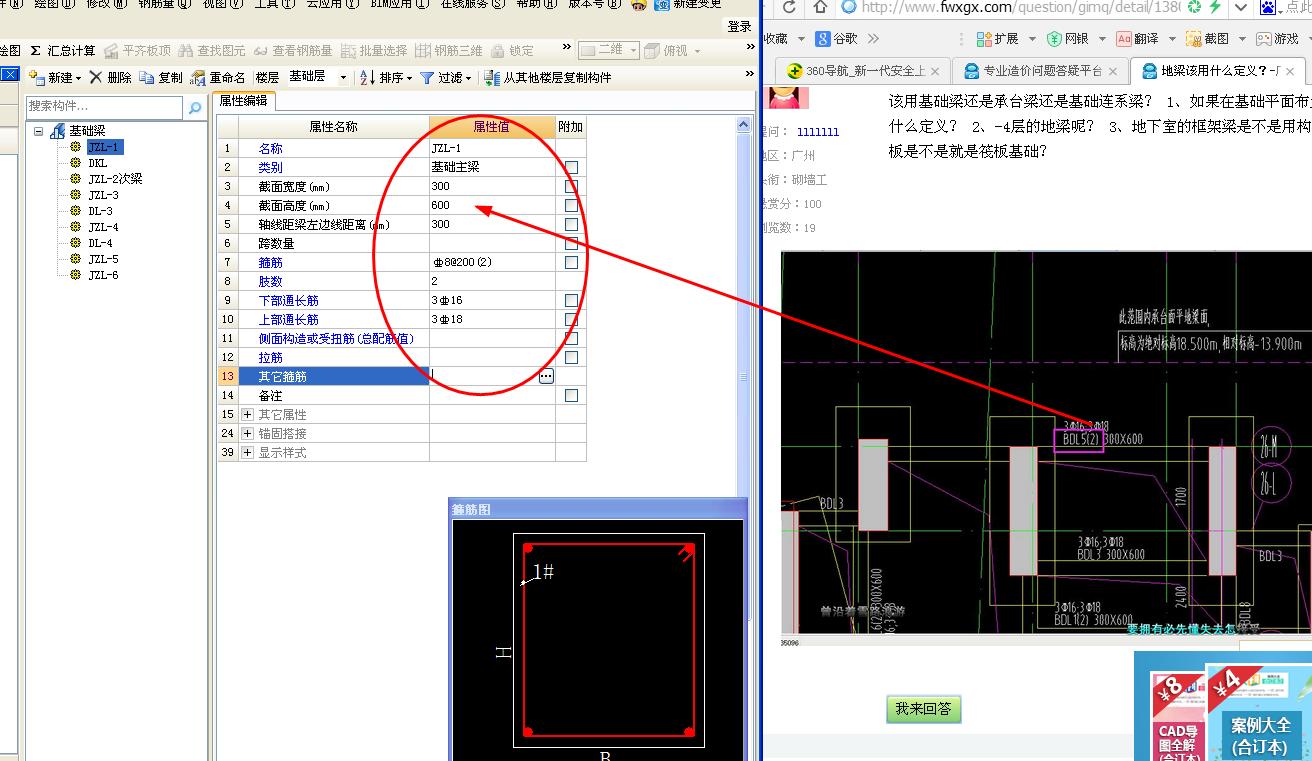Image resolution: width=1312 pixels, height=761 pixels.
Task: Click the Baidu paw search engine icon
Action: point(1267,8)
